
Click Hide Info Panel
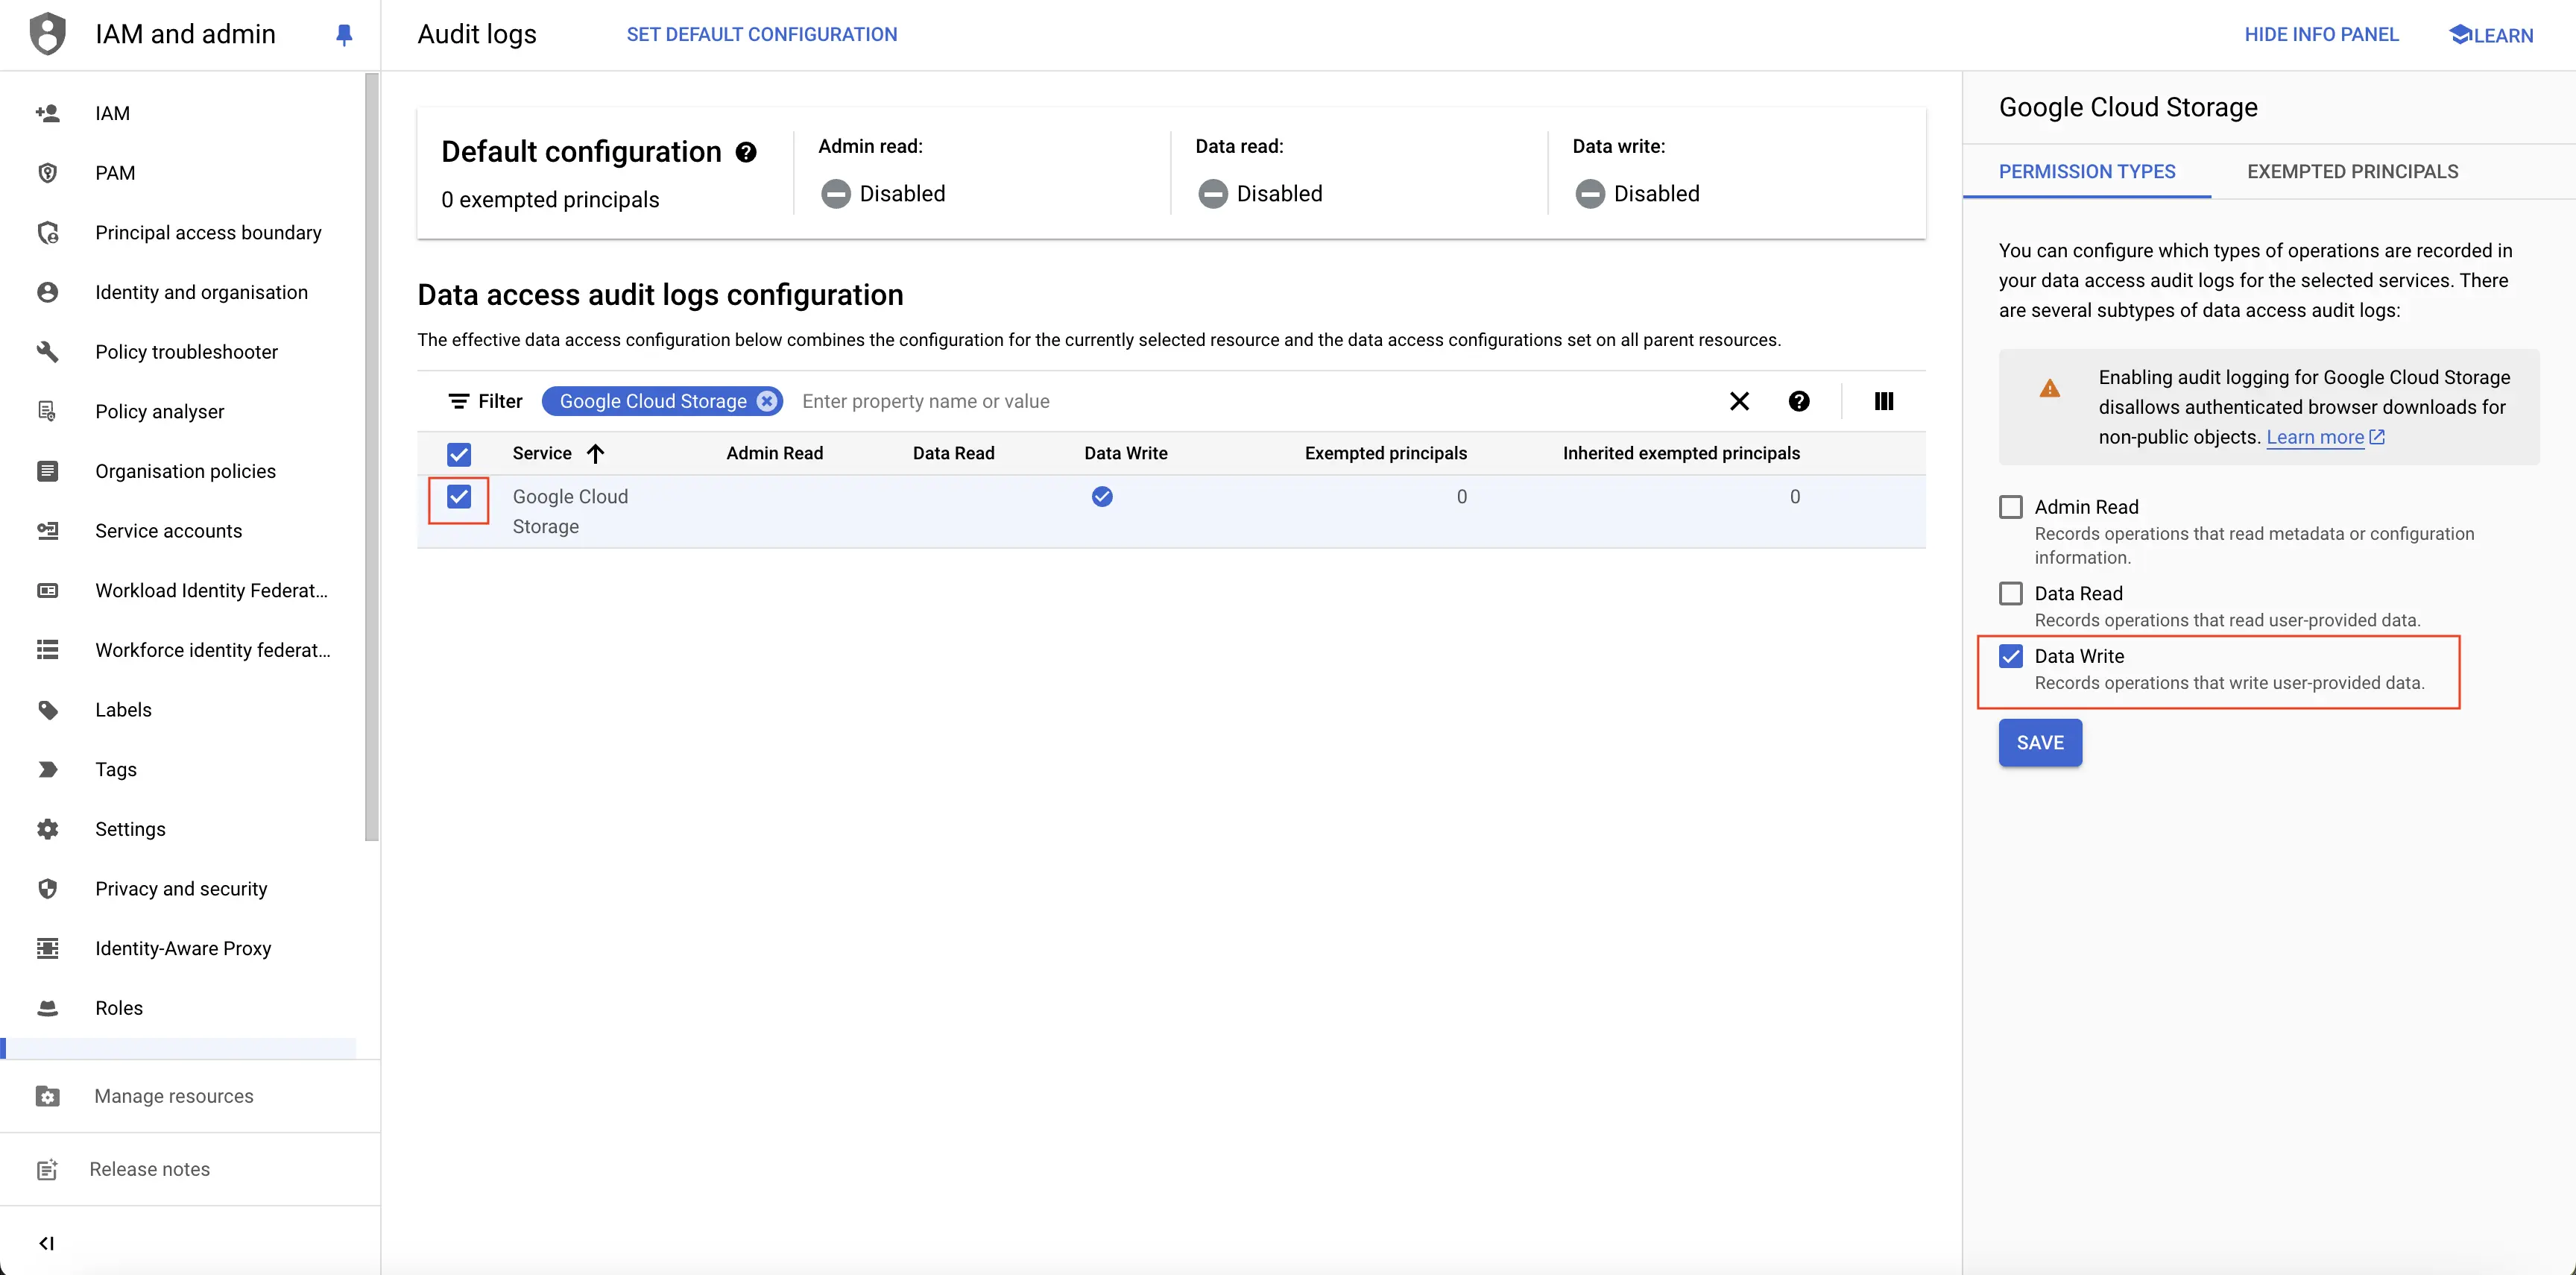coord(2321,34)
